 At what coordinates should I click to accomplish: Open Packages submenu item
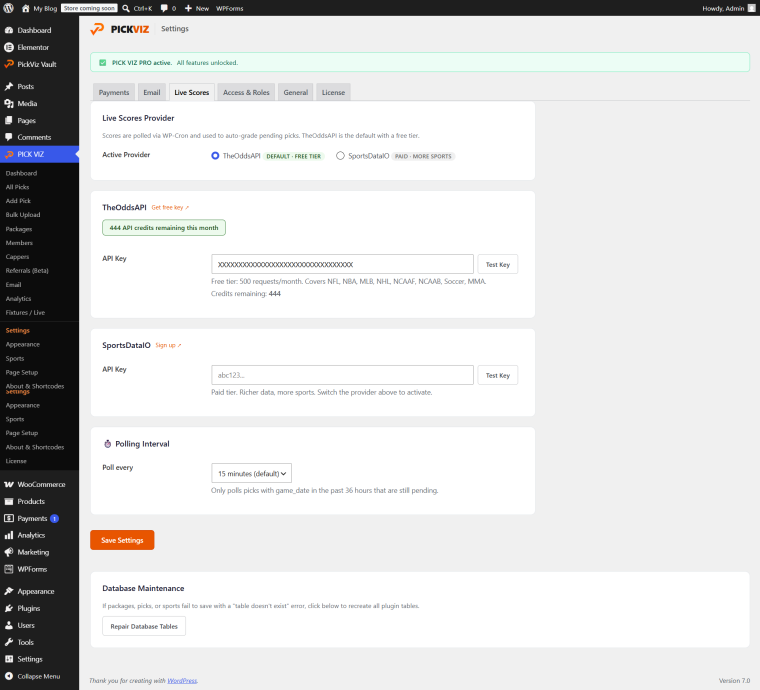pos(19,229)
